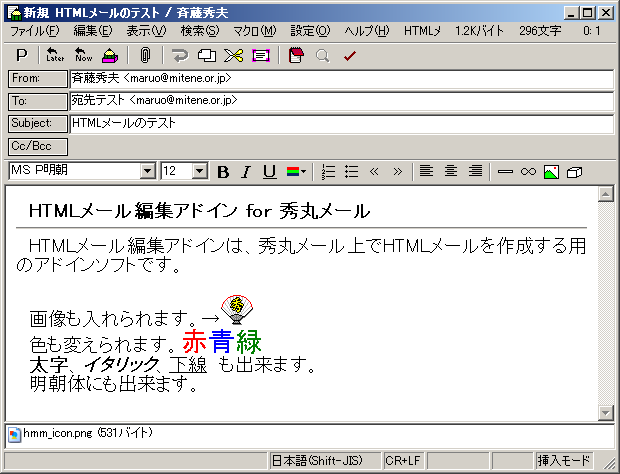This screenshot has height=474, width=620.
Task: Click the green 緑 character
Action: coord(249,341)
